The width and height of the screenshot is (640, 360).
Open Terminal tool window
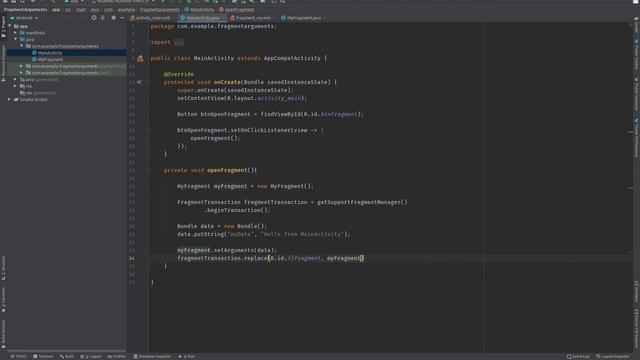(x=43, y=357)
